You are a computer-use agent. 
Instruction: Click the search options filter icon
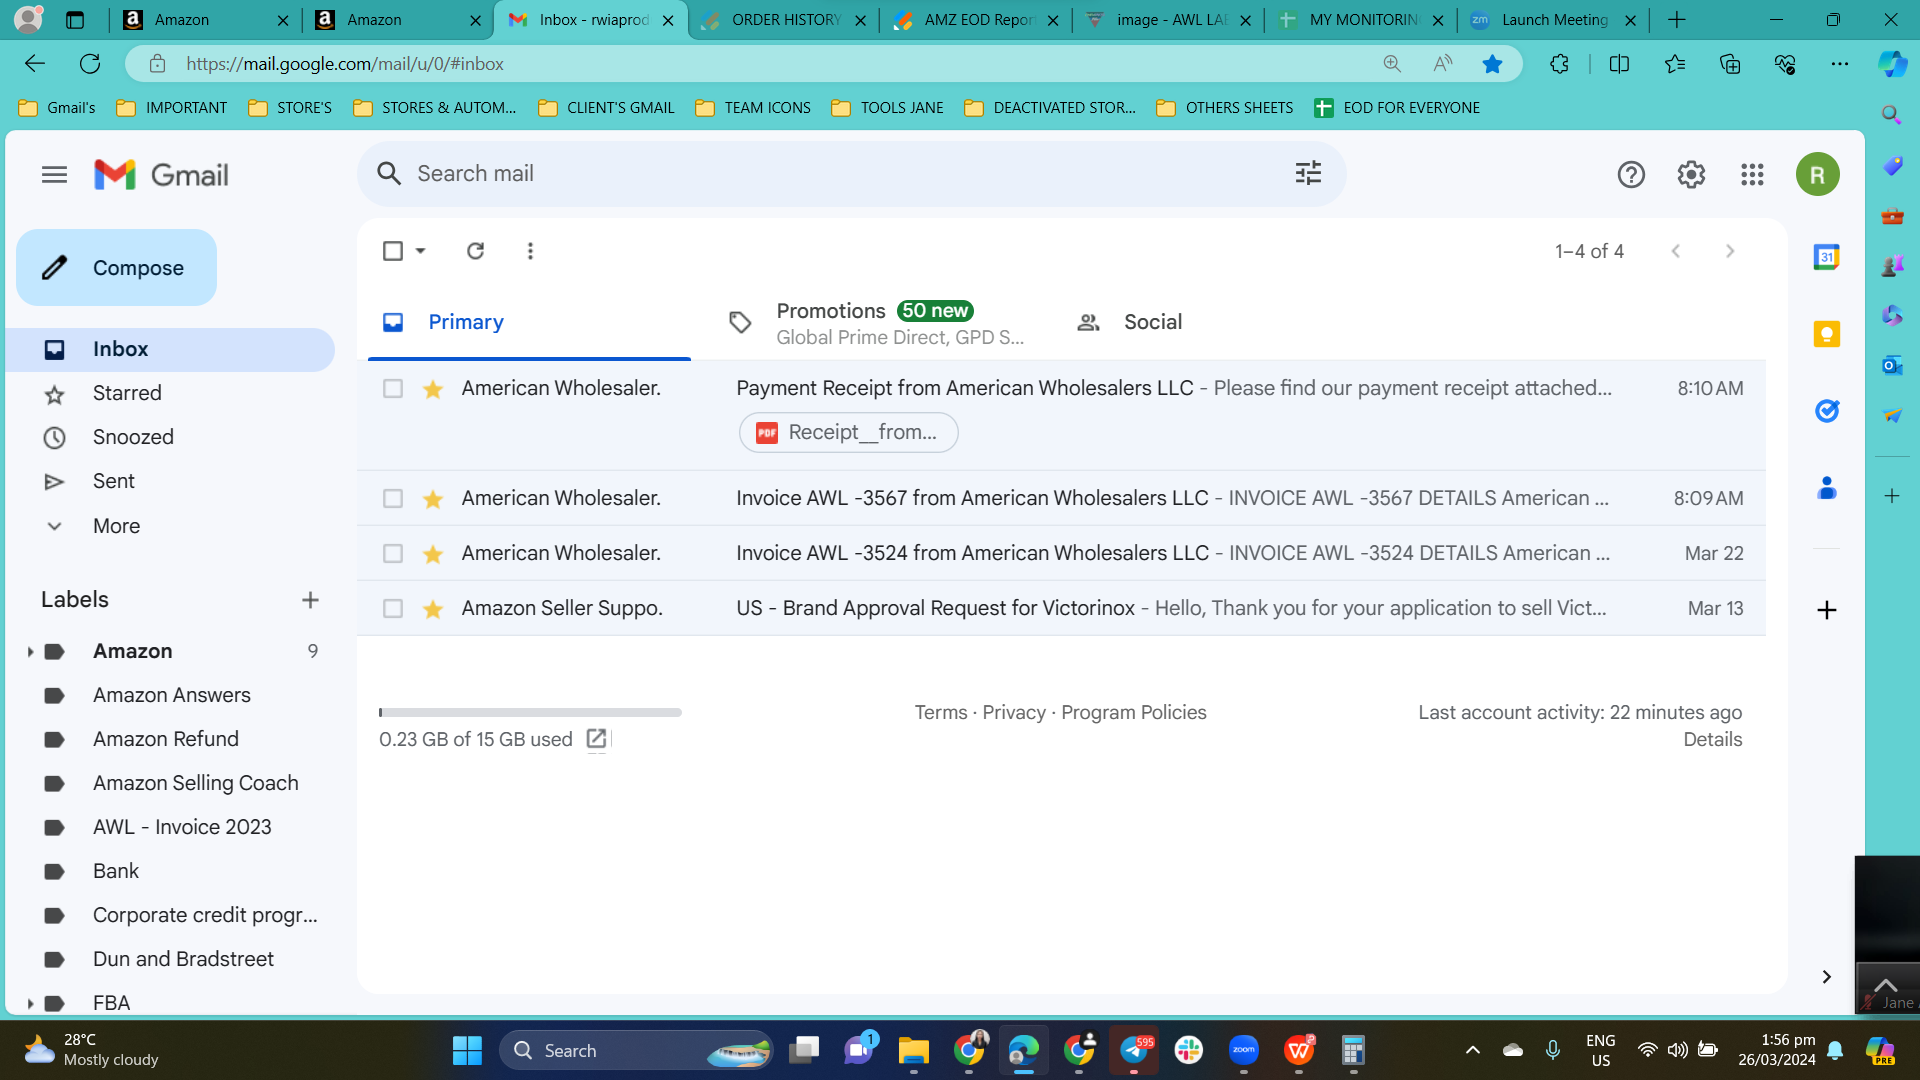pos(1308,174)
